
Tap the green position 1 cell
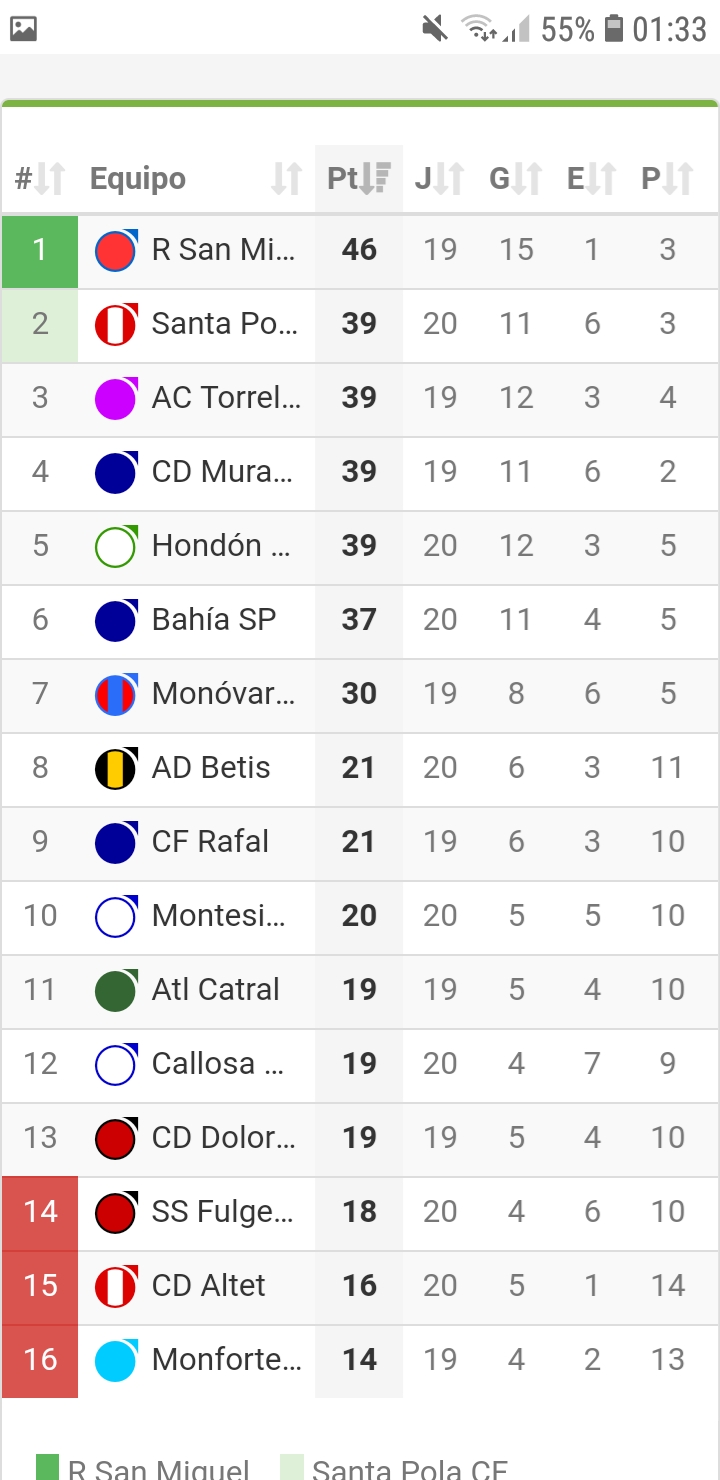coord(40,250)
